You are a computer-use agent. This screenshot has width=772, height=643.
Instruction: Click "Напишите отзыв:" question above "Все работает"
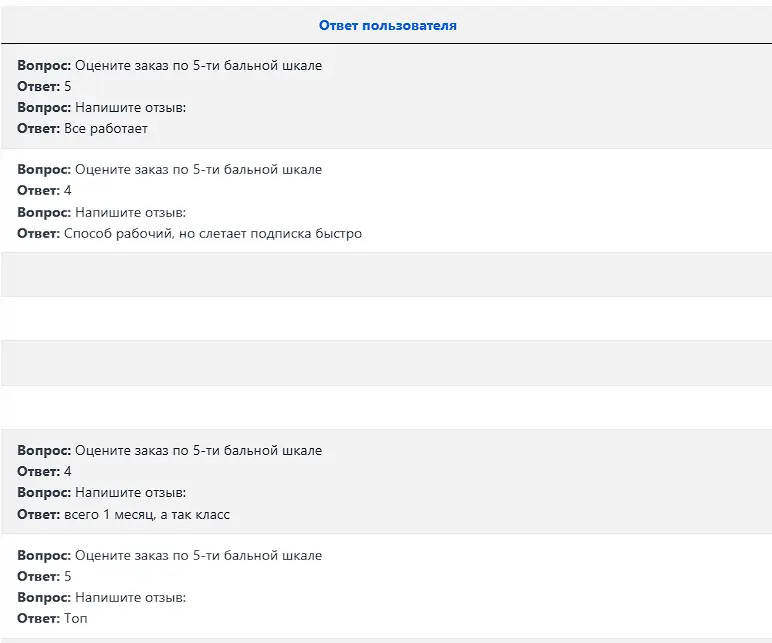pos(130,107)
